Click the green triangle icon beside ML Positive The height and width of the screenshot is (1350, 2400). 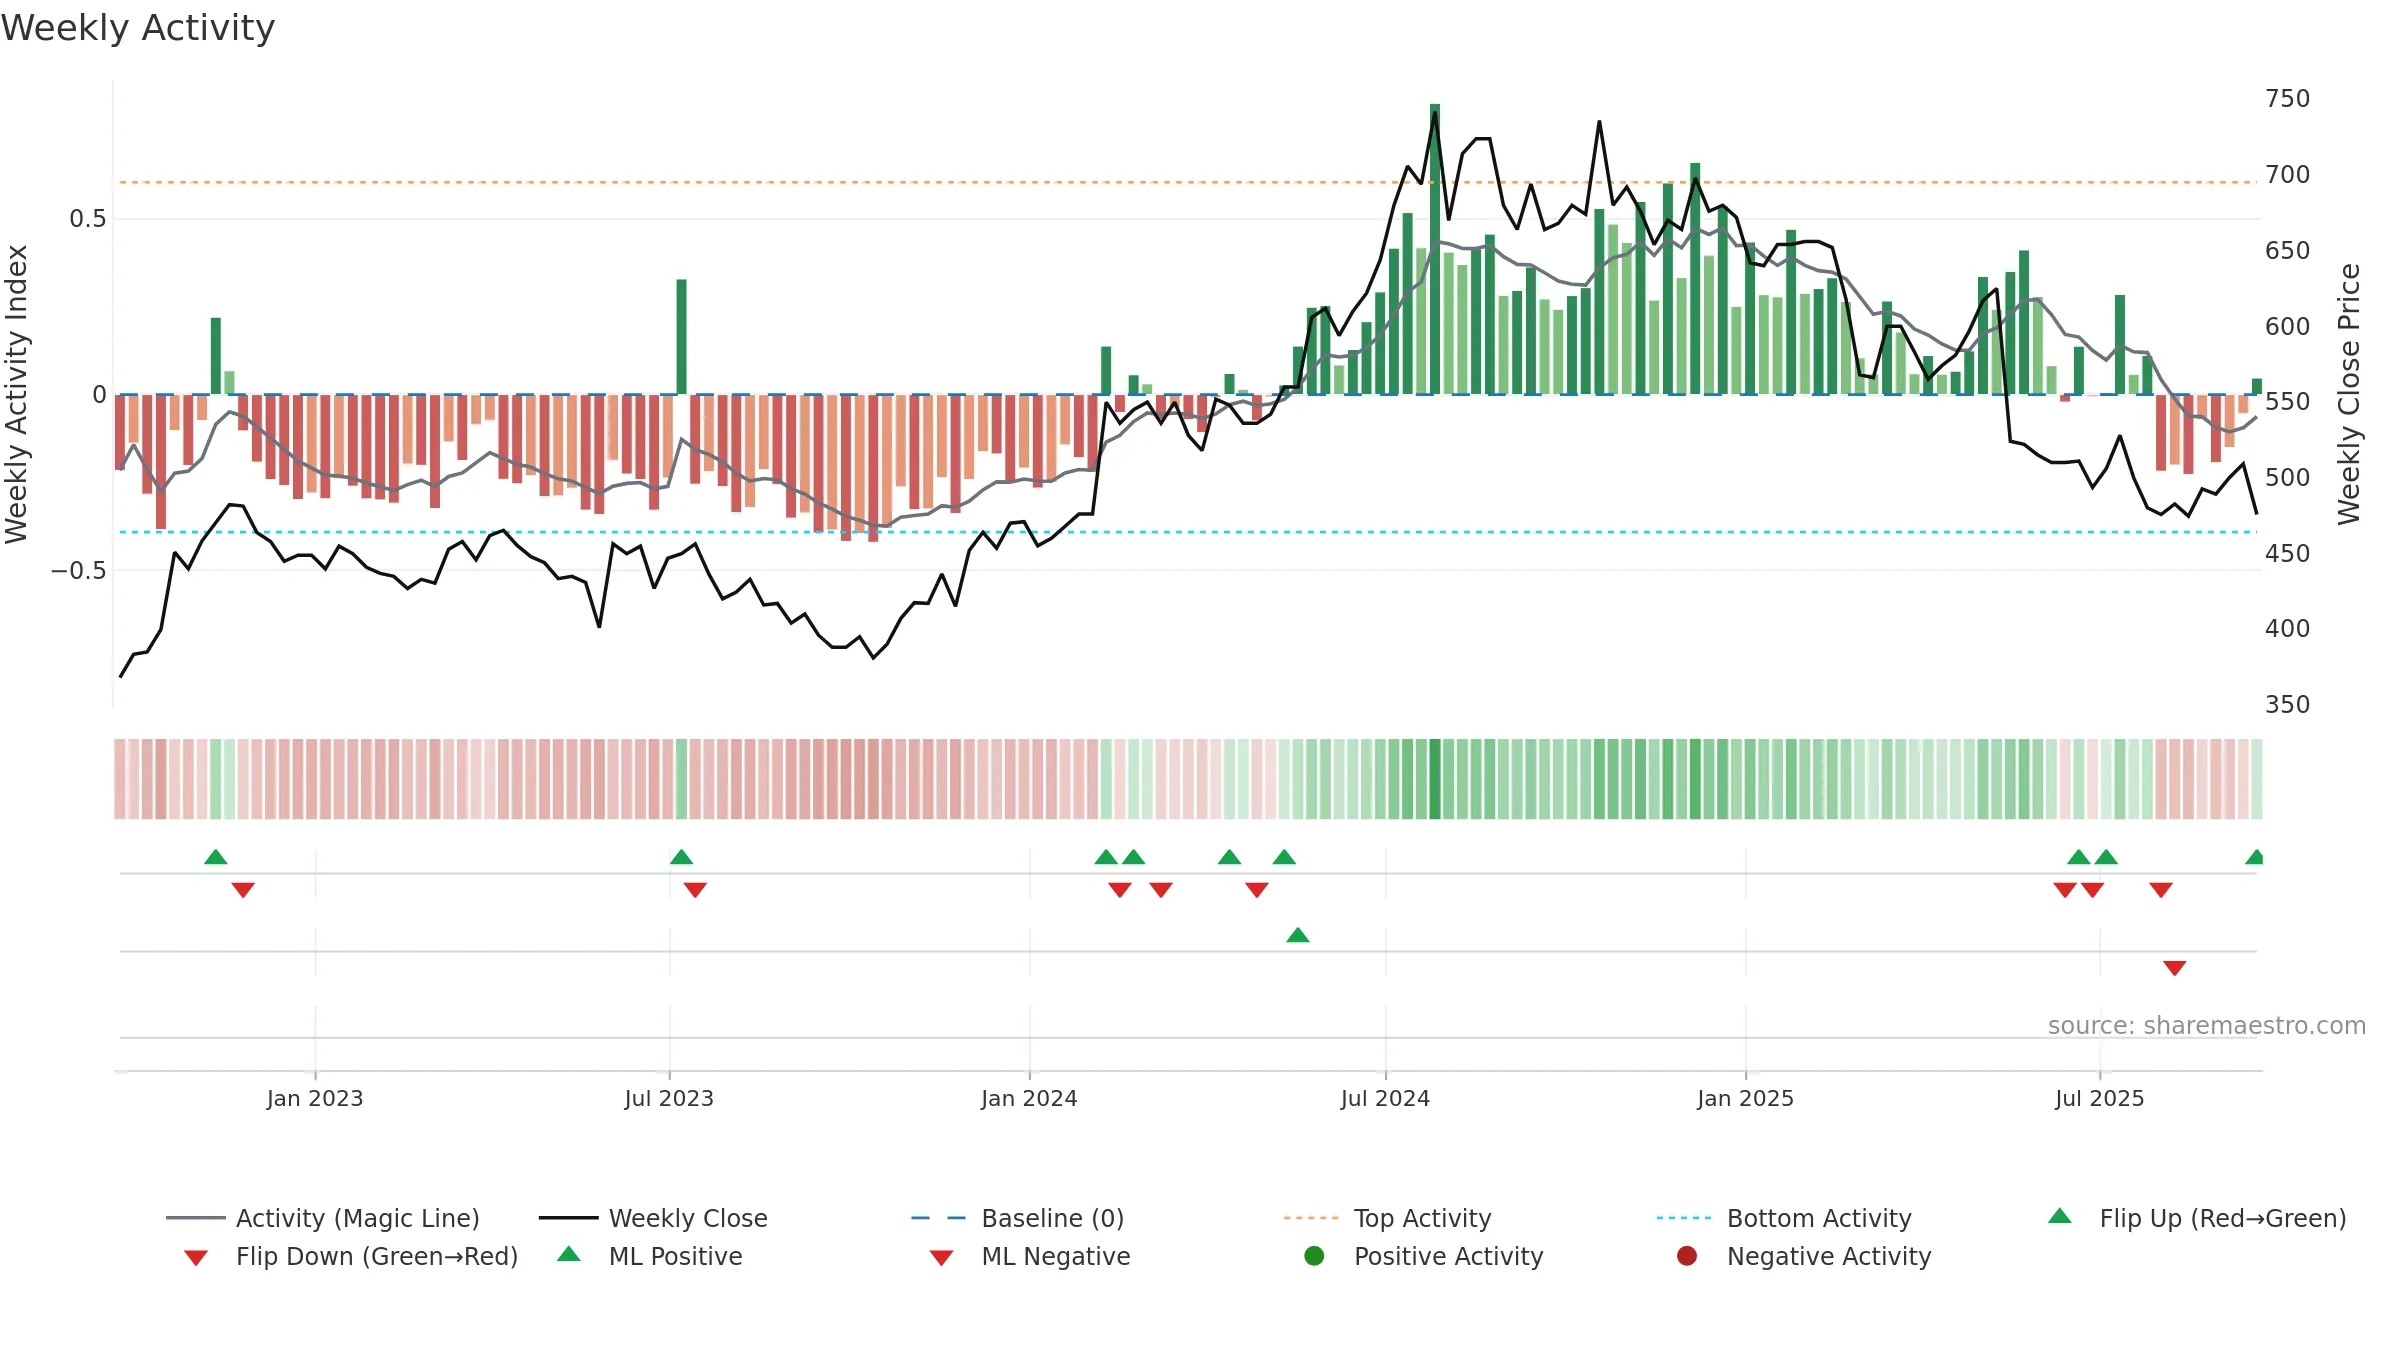tap(568, 1254)
